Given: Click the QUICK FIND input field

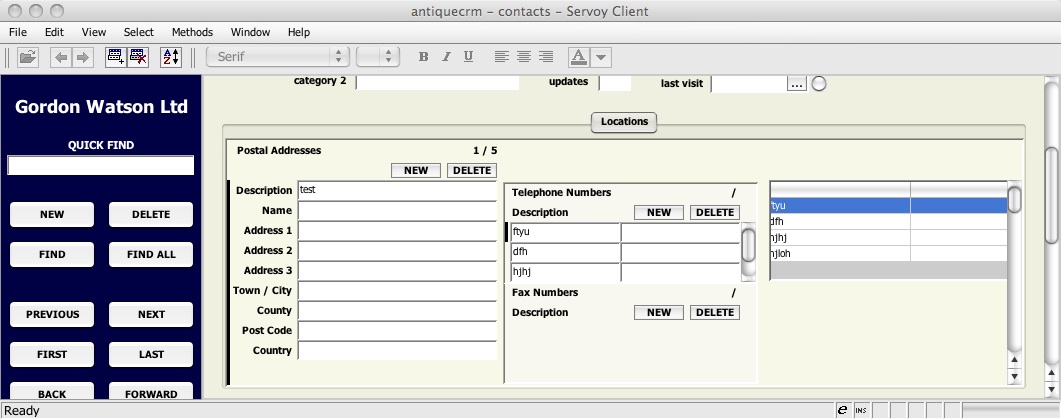Looking at the screenshot, I should [100, 165].
